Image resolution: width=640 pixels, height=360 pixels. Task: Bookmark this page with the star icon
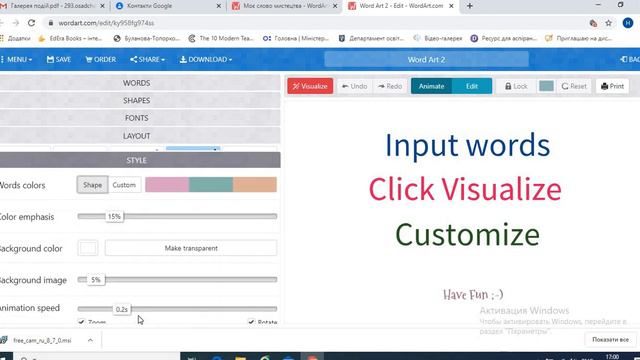[x=609, y=23]
